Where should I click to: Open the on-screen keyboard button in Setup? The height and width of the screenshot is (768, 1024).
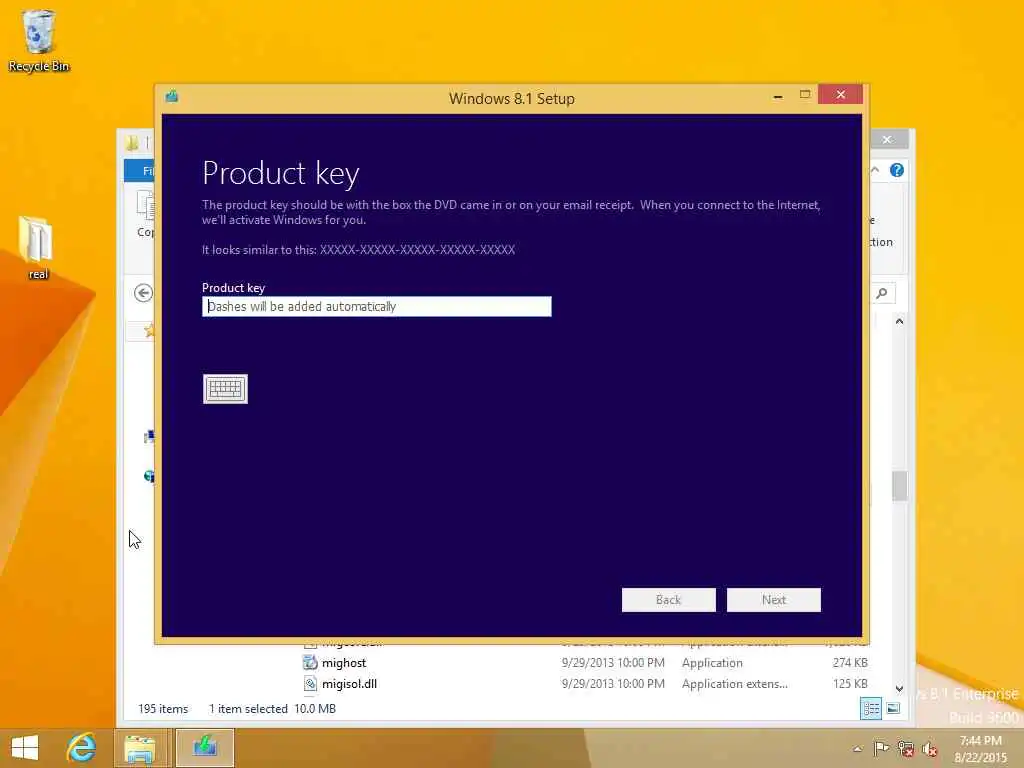coord(225,389)
